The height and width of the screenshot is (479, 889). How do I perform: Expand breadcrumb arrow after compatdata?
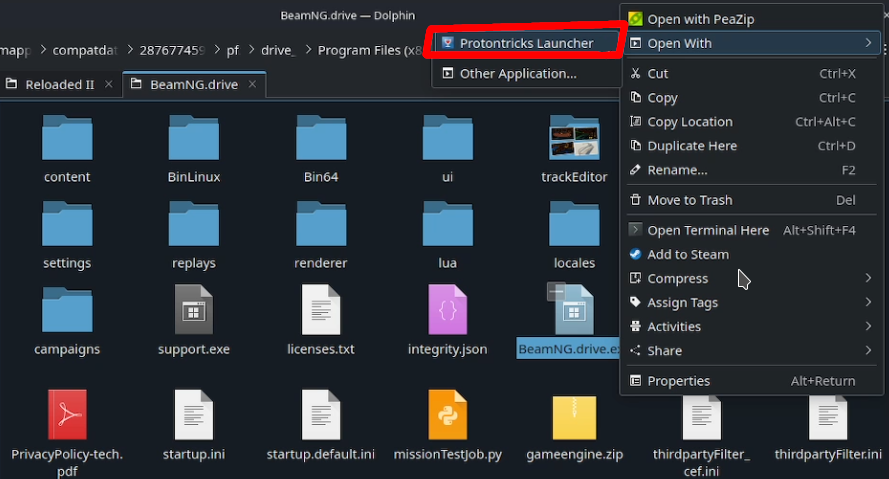coord(130,50)
